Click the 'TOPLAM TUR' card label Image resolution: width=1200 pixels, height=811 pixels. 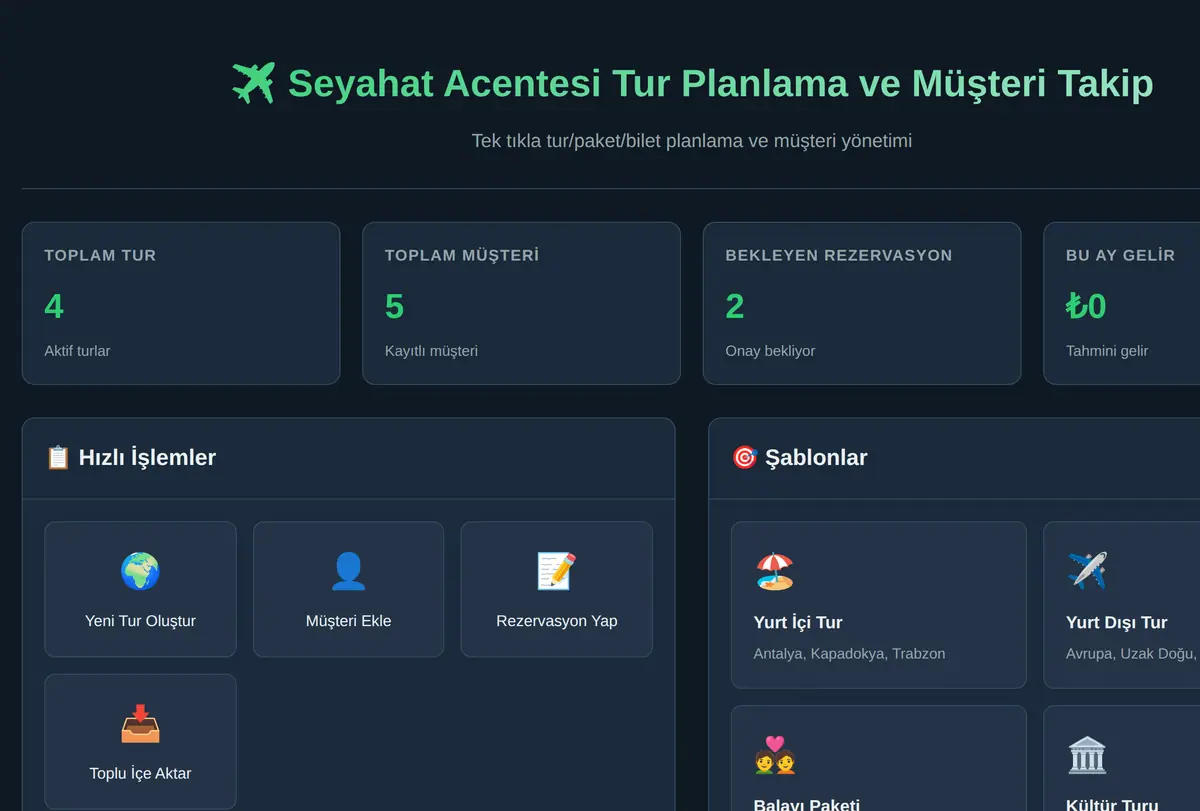(100, 255)
